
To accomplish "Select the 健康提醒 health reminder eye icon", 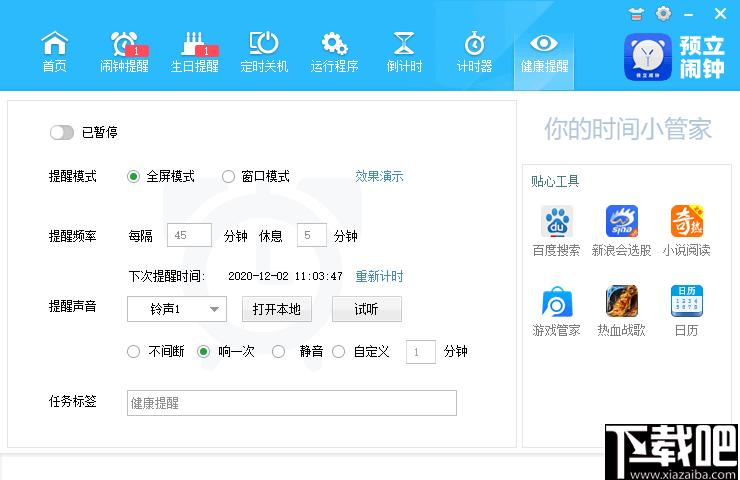I will tap(544, 43).
